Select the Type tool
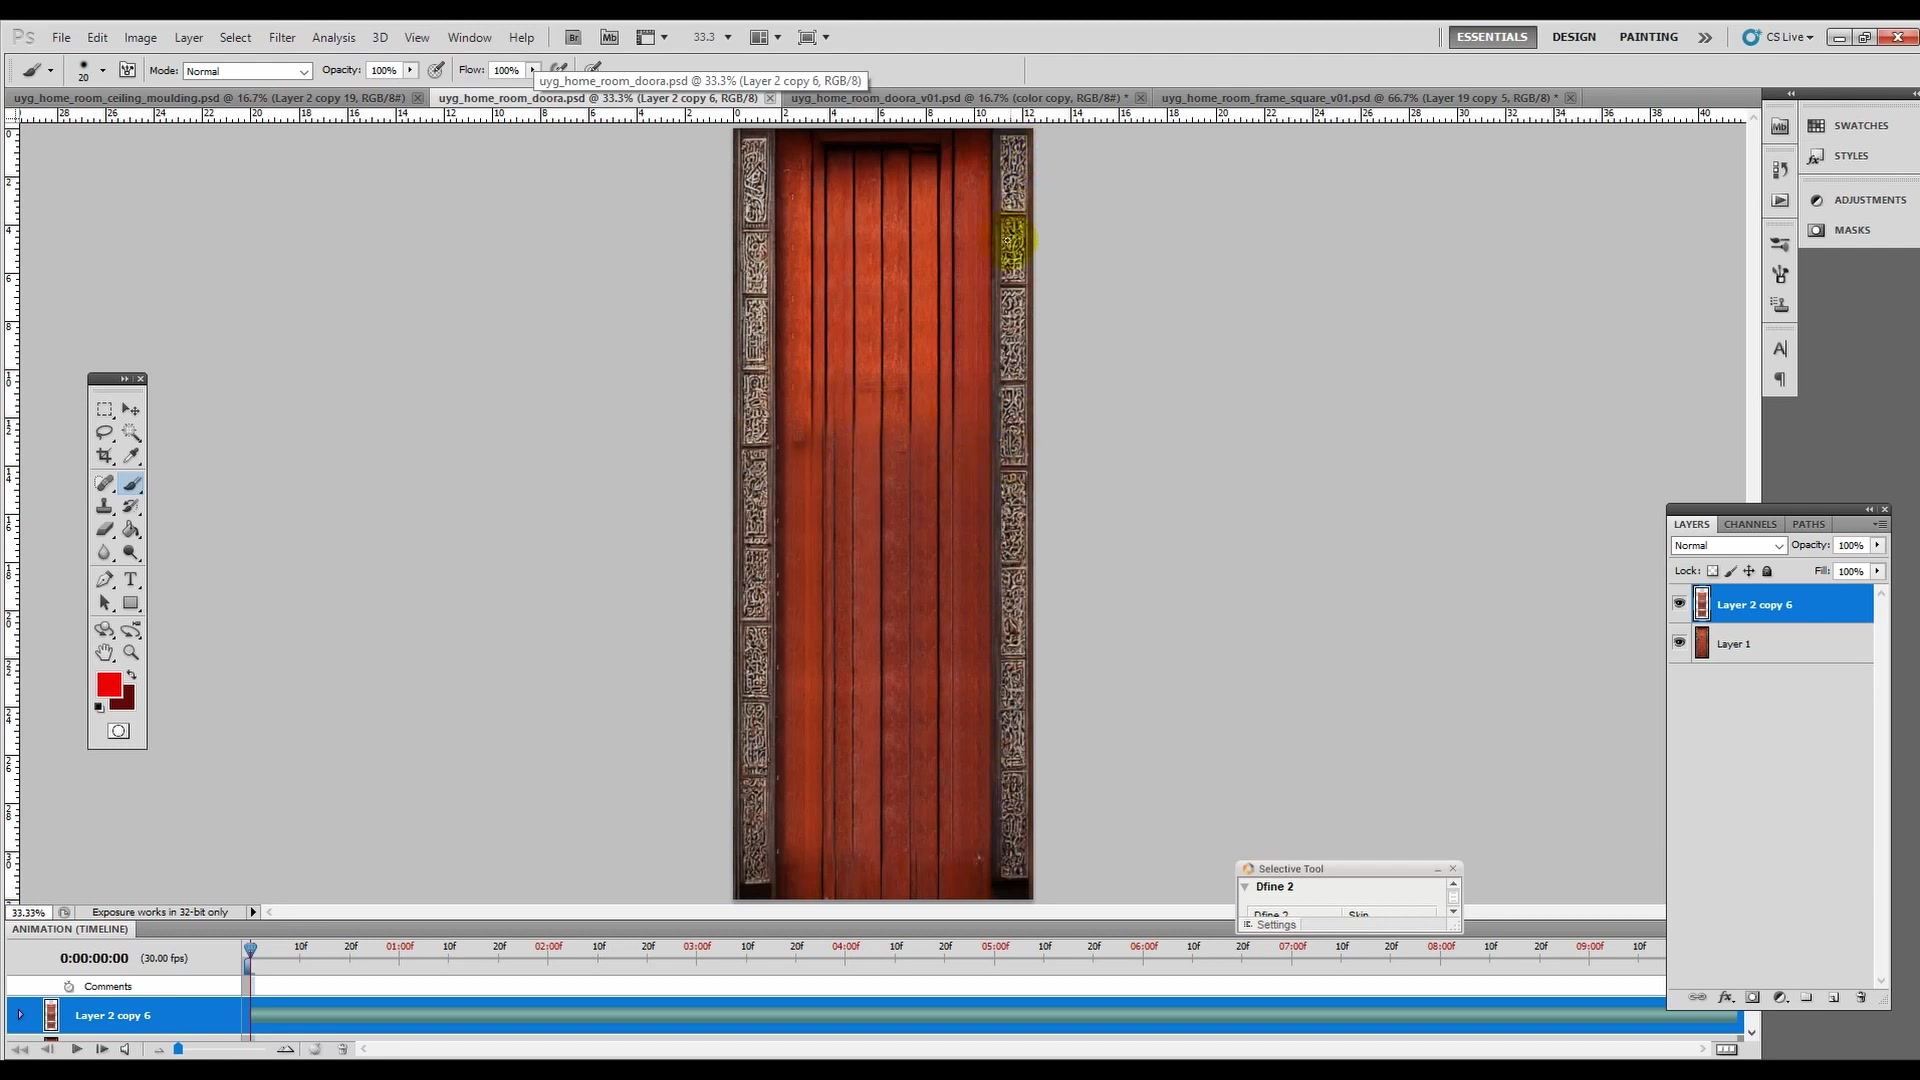Screen dimensions: 1920x1080 pyautogui.click(x=131, y=579)
